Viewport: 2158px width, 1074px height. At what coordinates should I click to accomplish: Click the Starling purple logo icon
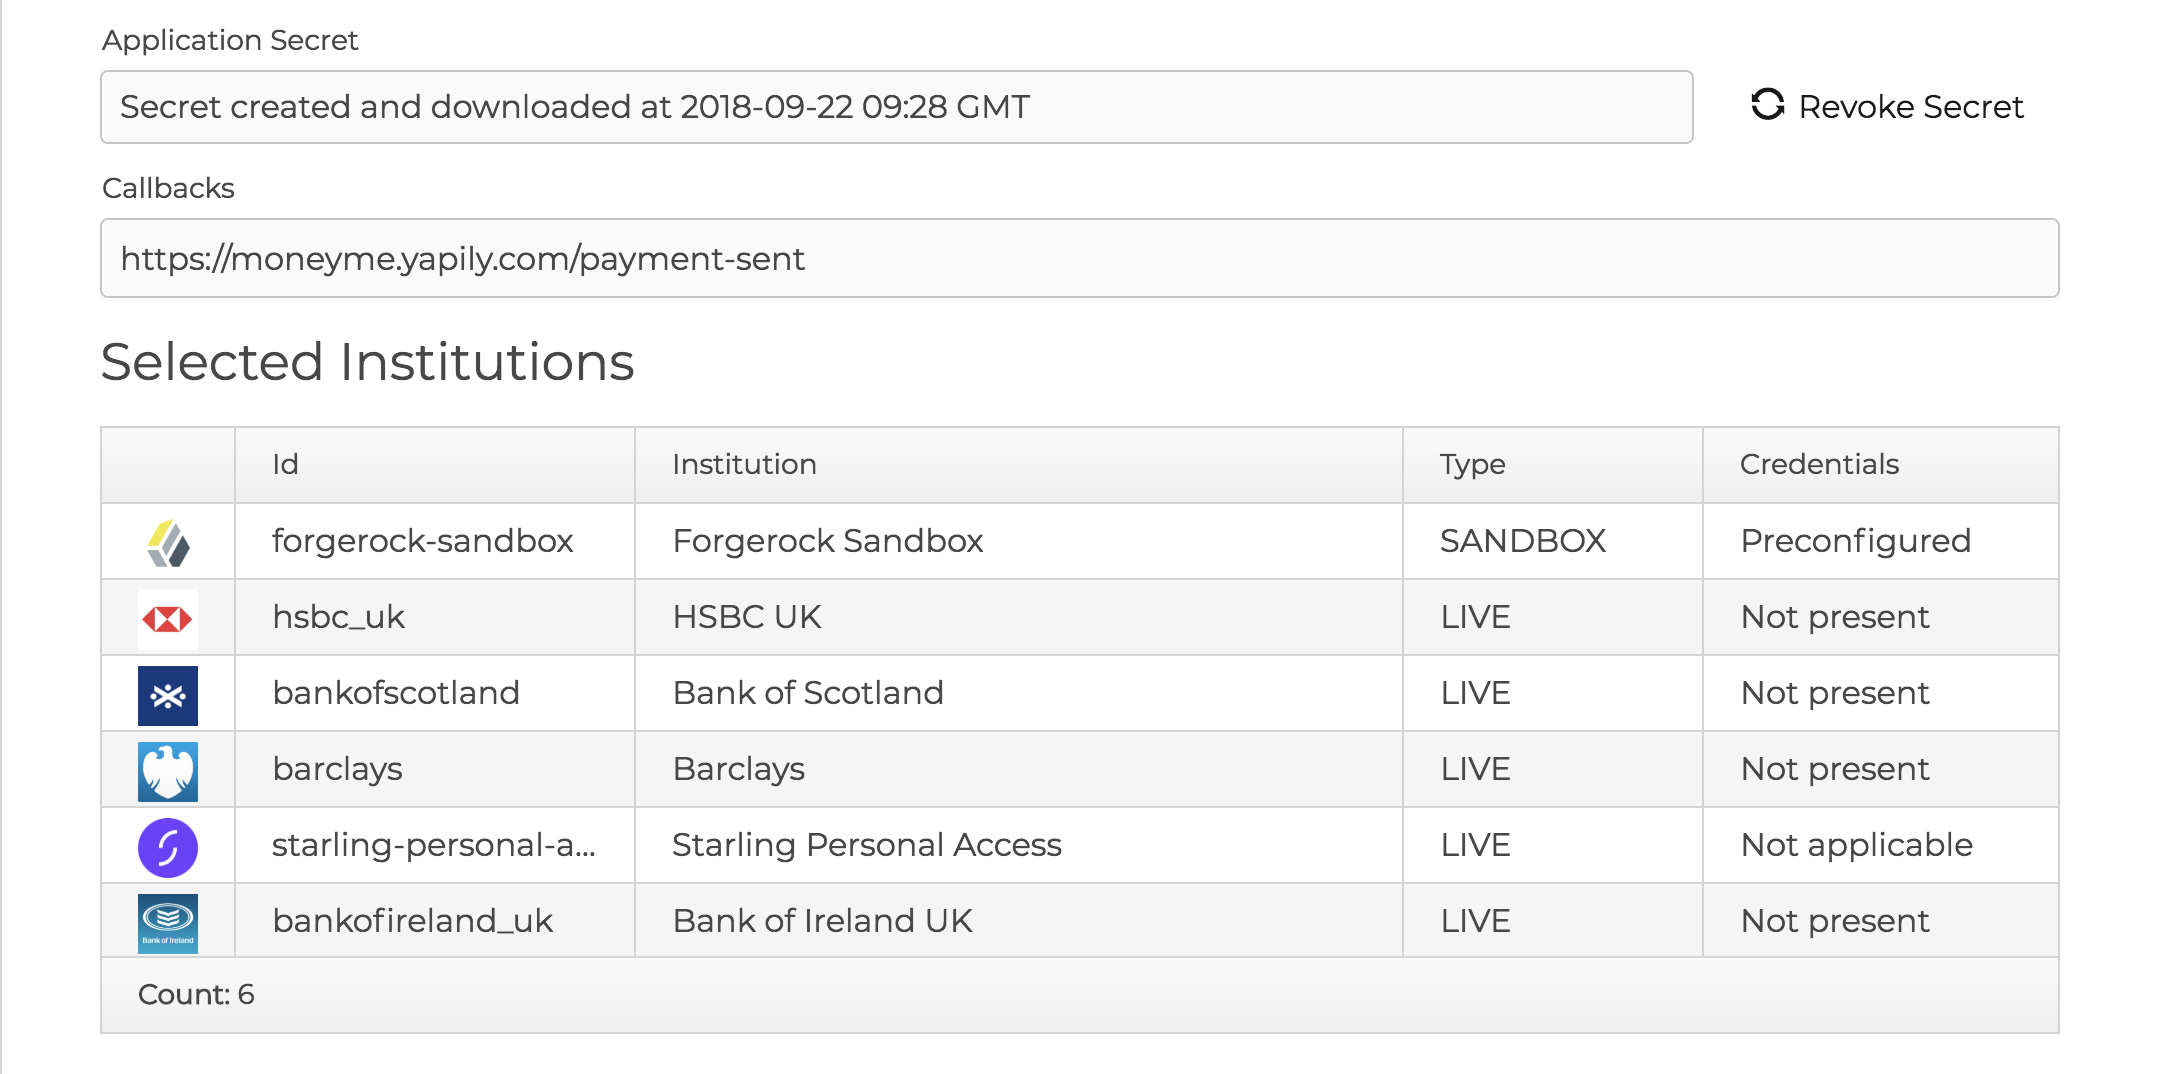tap(168, 847)
